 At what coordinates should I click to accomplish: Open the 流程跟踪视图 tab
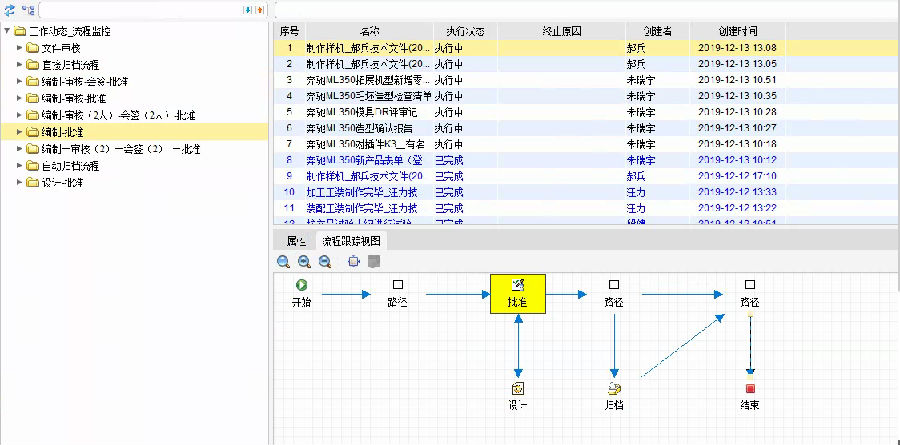pyautogui.click(x=350, y=241)
